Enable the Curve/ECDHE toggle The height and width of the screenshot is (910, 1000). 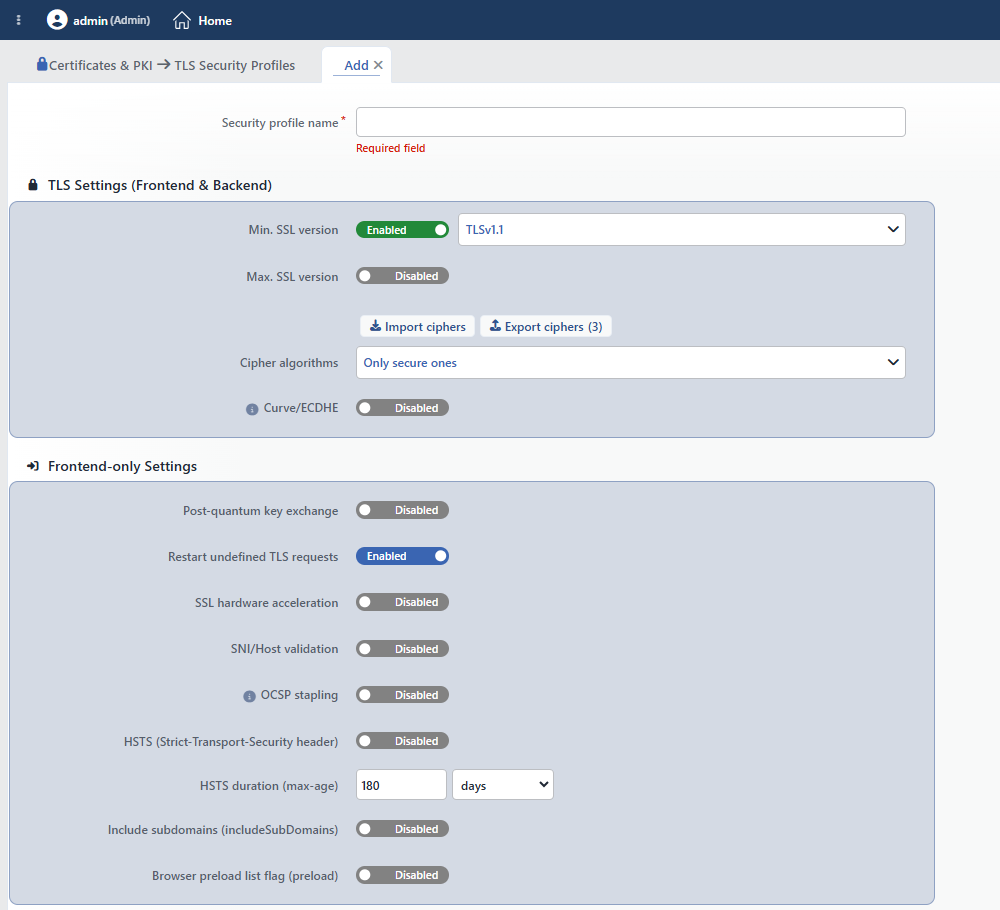pyautogui.click(x=402, y=408)
